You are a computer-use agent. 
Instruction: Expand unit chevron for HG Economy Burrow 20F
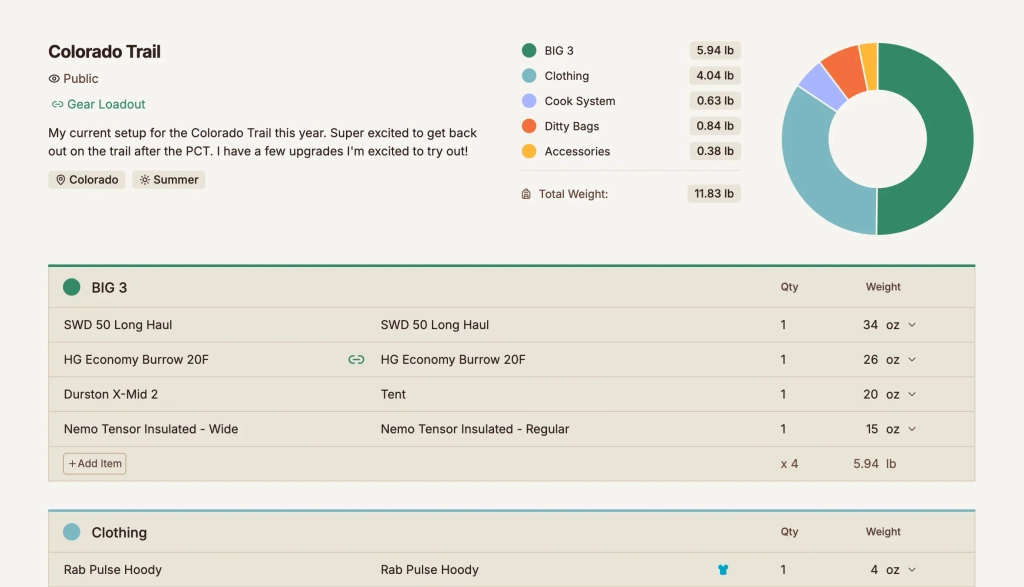tap(911, 360)
